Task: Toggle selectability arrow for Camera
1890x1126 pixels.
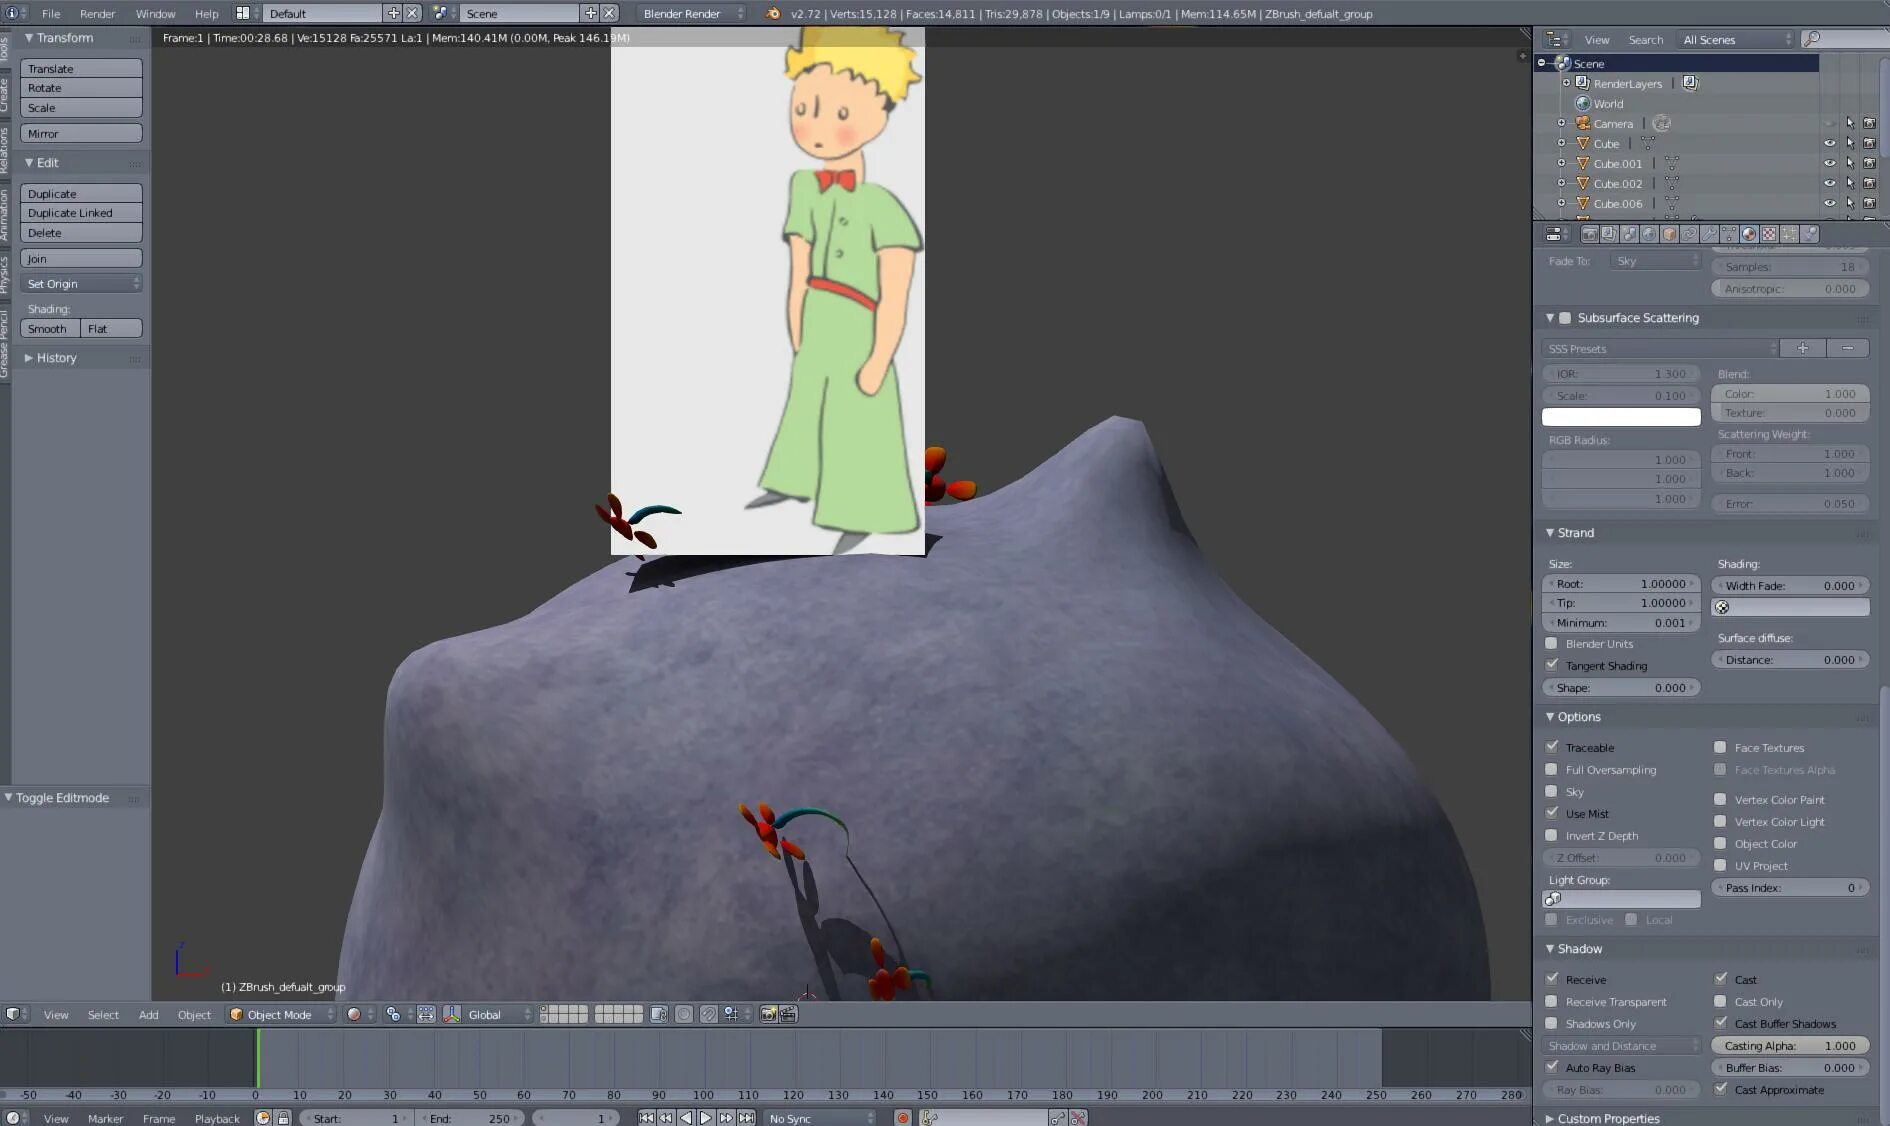Action: coord(1850,124)
